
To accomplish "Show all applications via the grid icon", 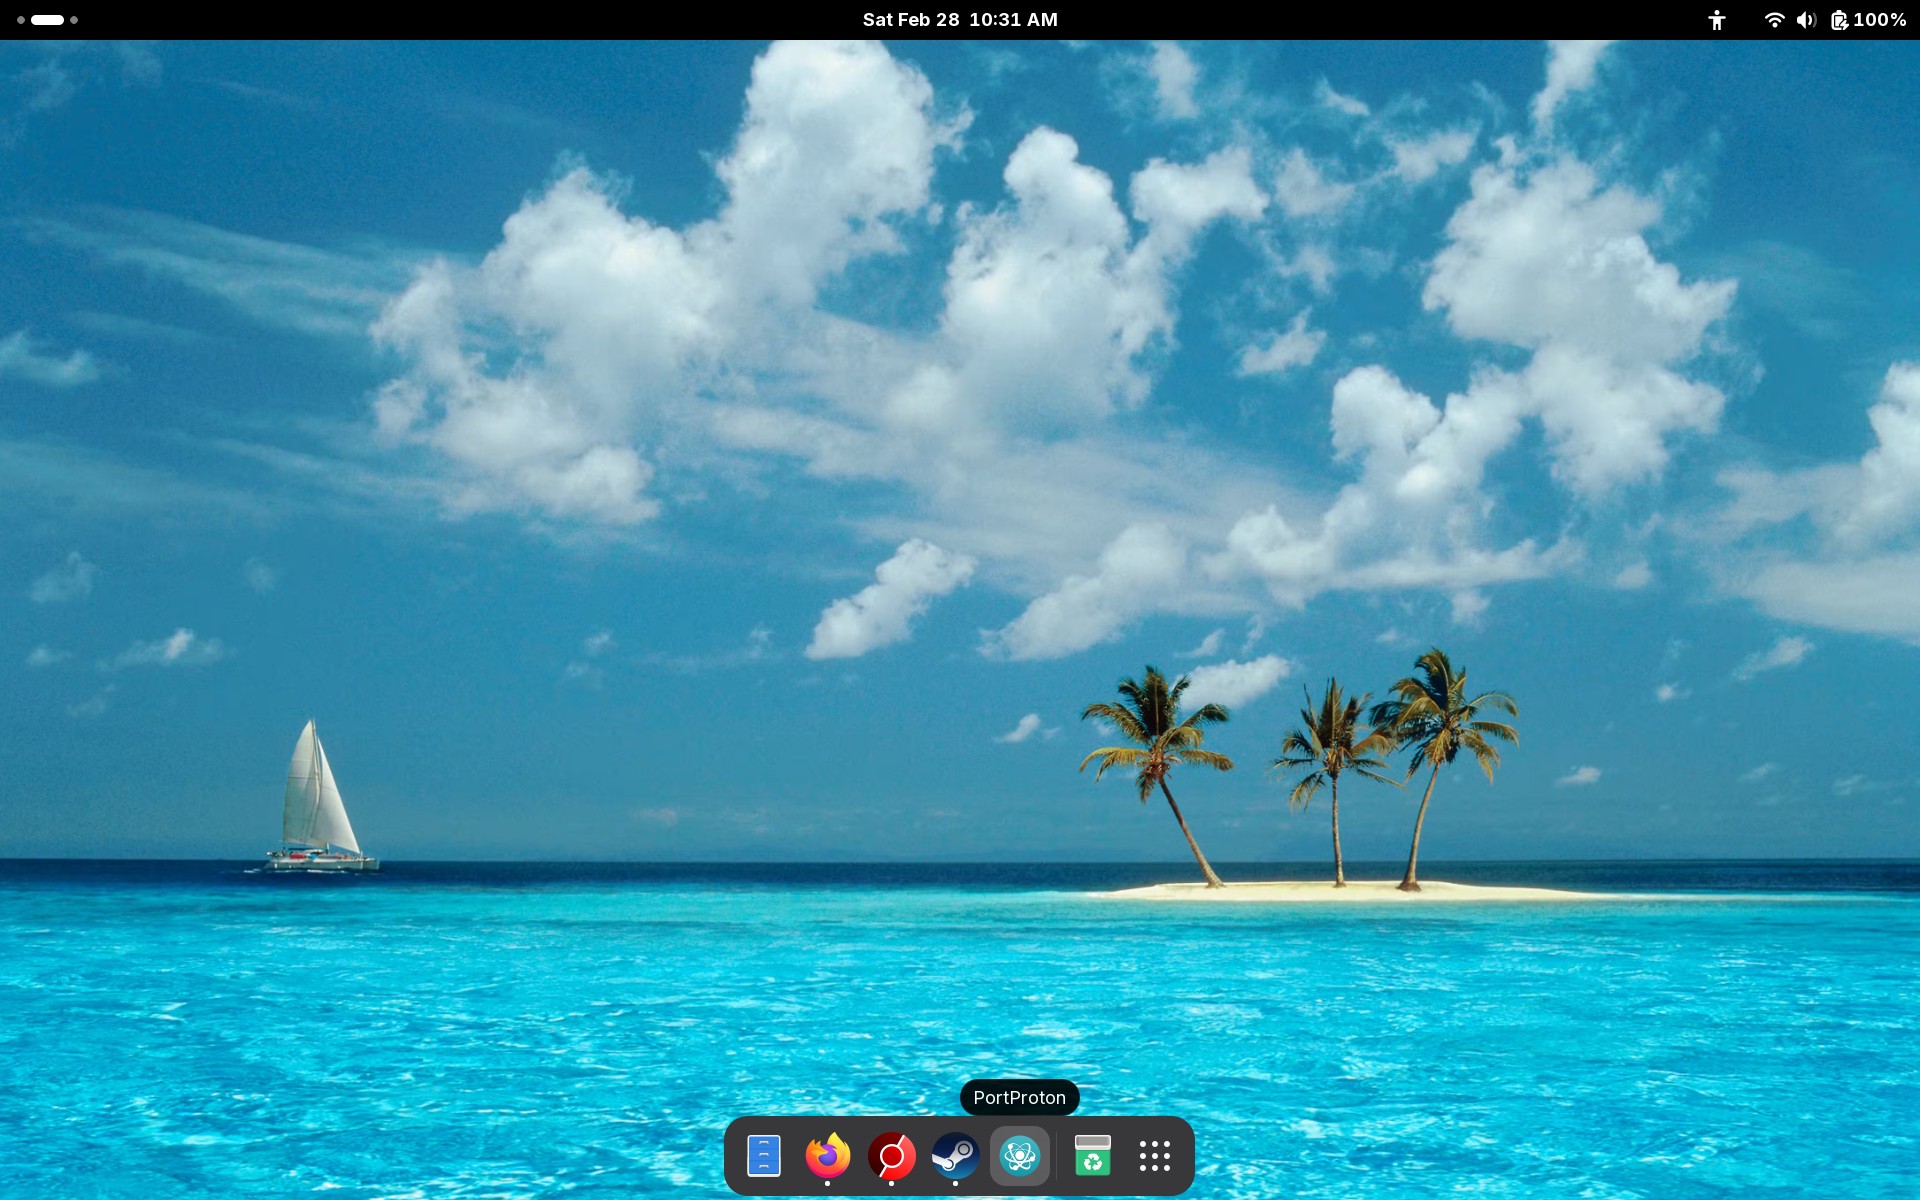I will [x=1154, y=1156].
